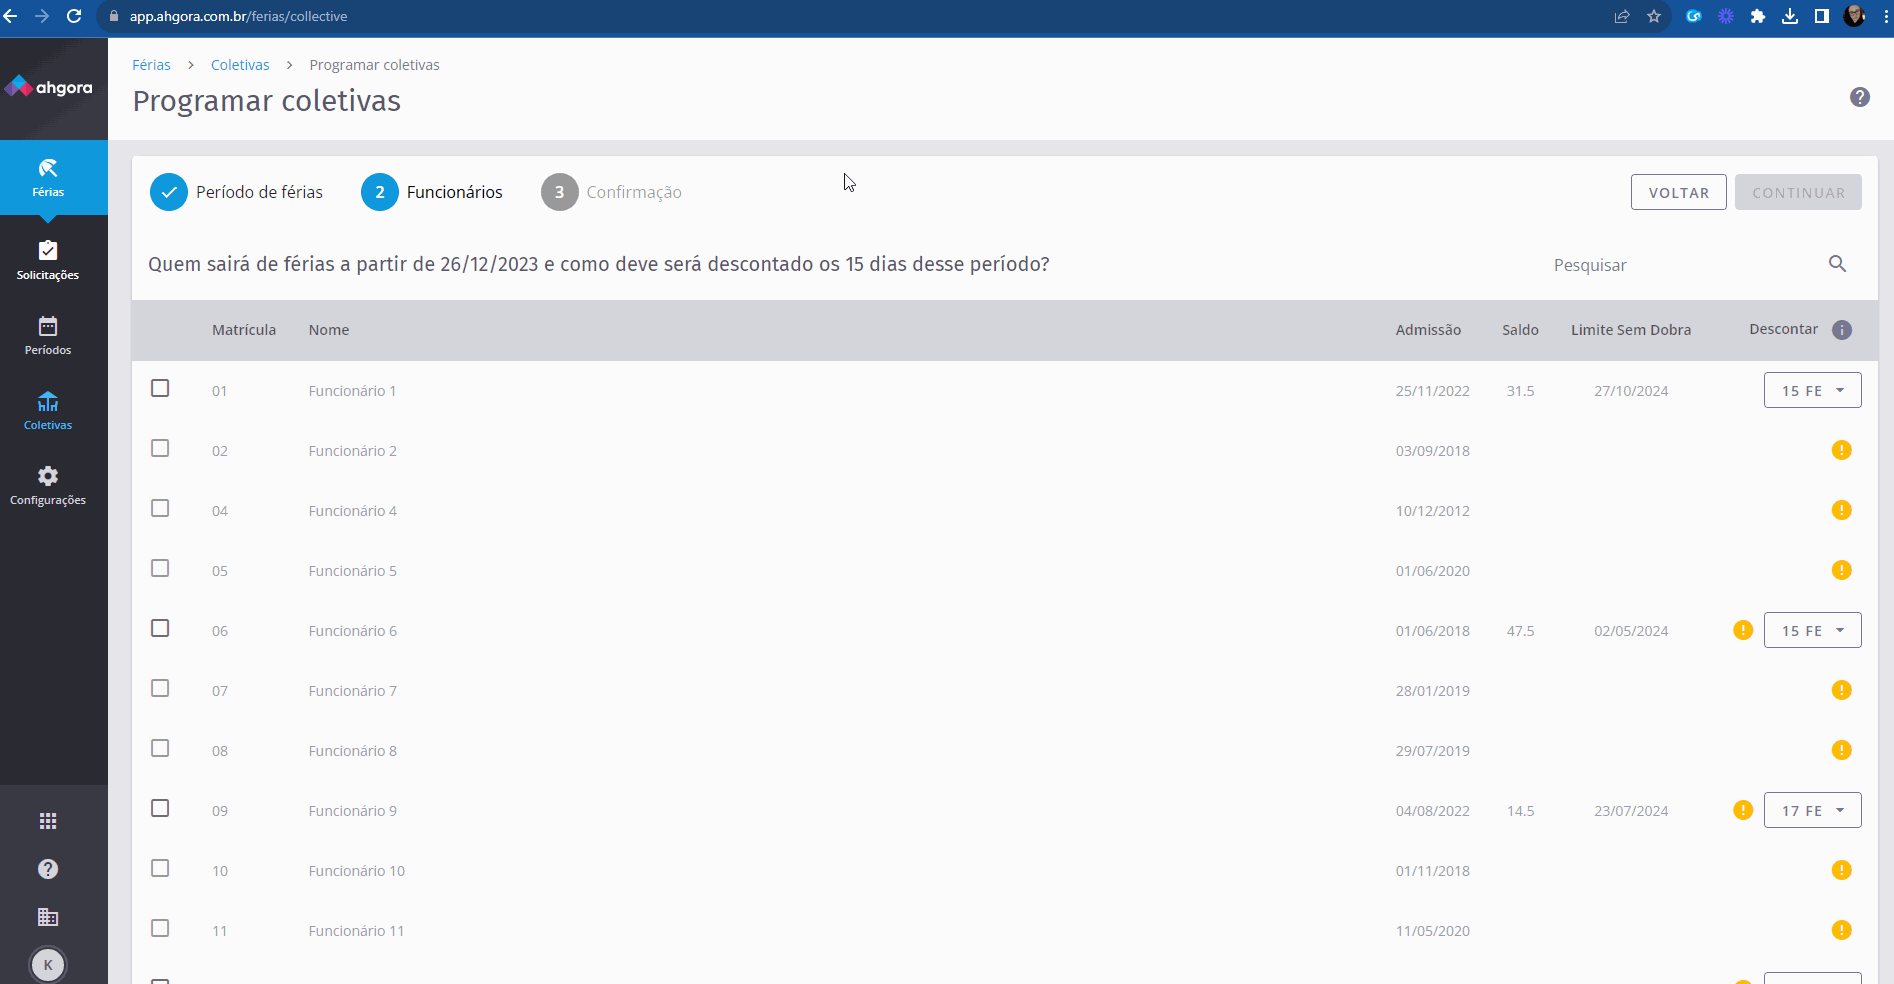Select checkbox for Funcionário 11
Image resolution: width=1894 pixels, height=984 pixels.
coord(160,928)
